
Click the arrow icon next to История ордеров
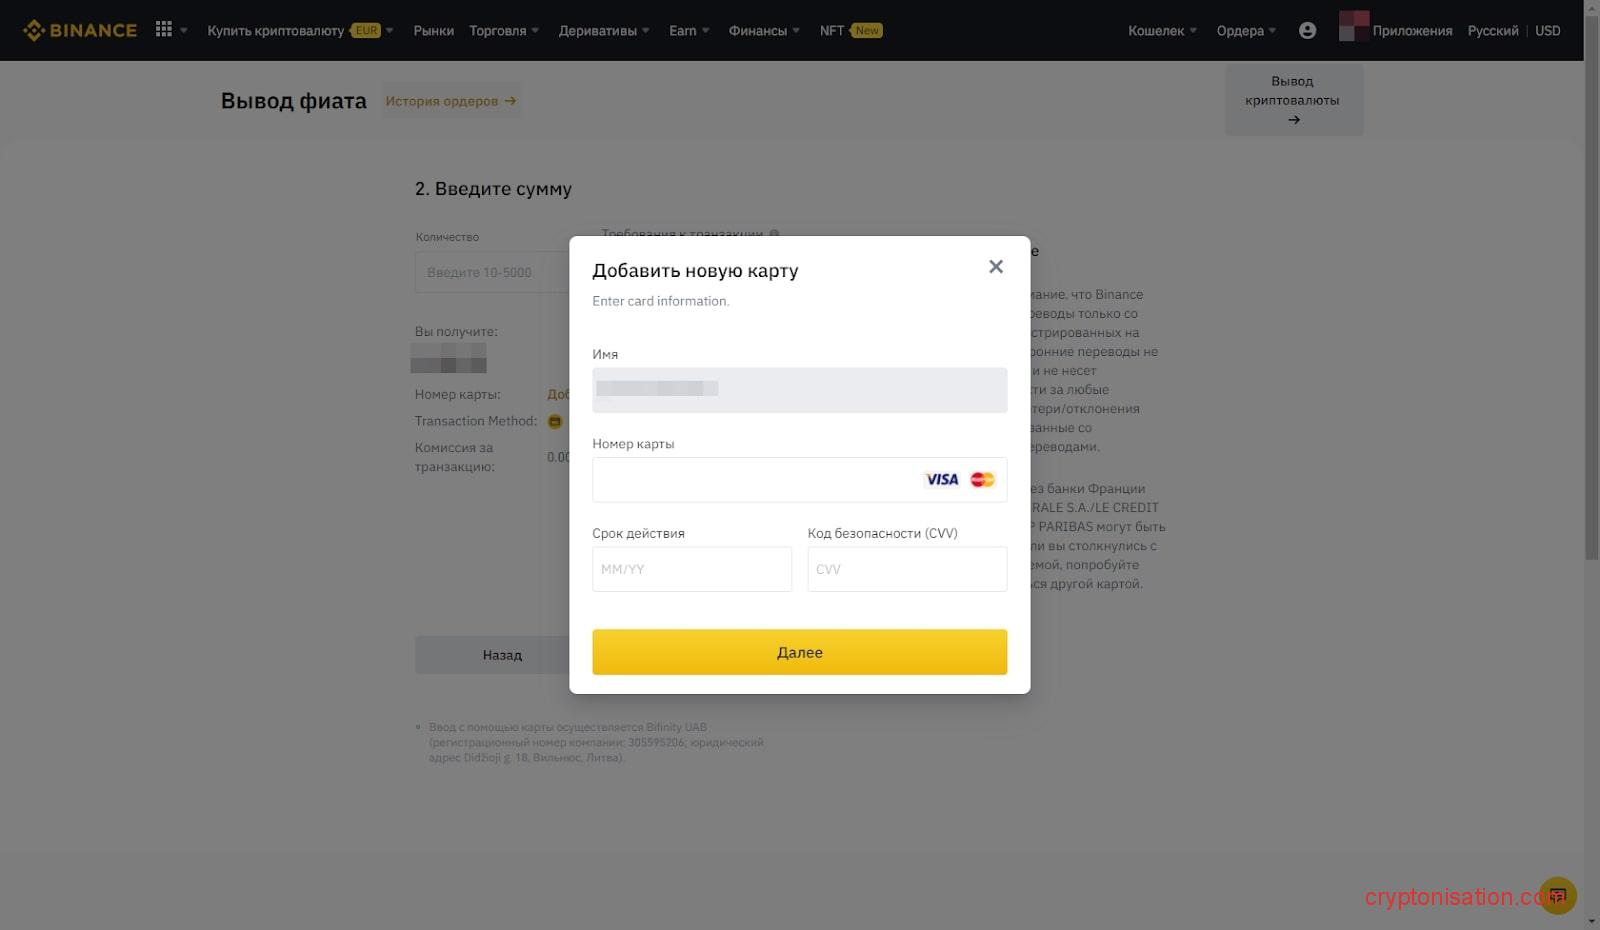pos(511,100)
